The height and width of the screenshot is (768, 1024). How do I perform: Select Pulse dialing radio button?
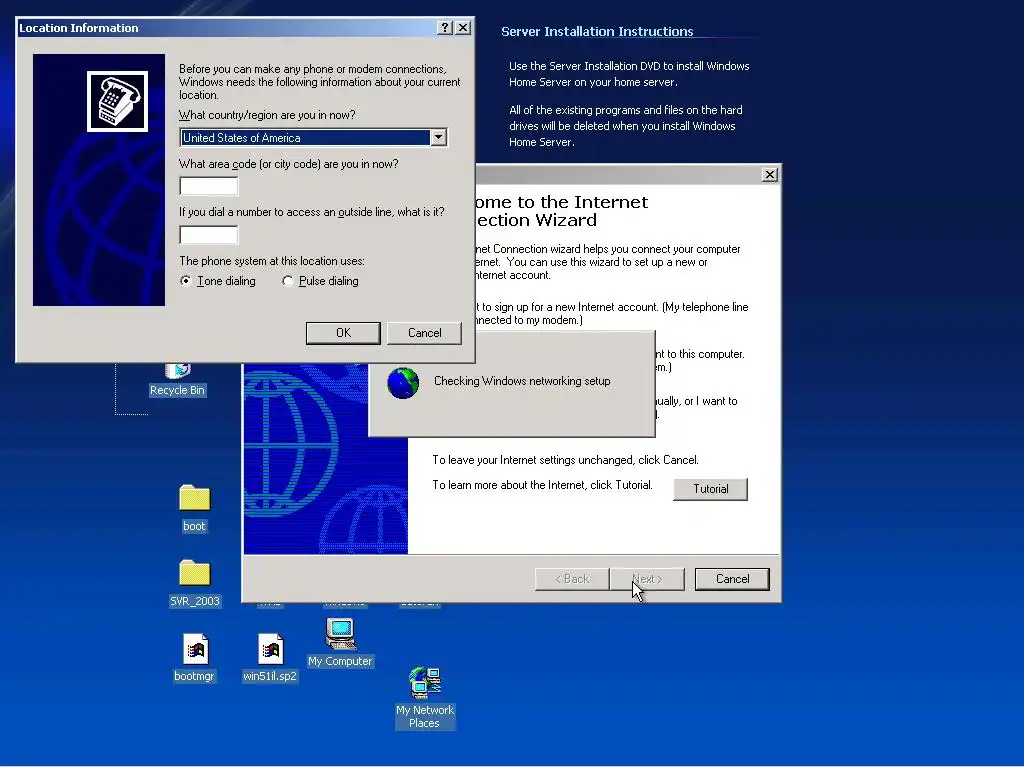tap(288, 281)
